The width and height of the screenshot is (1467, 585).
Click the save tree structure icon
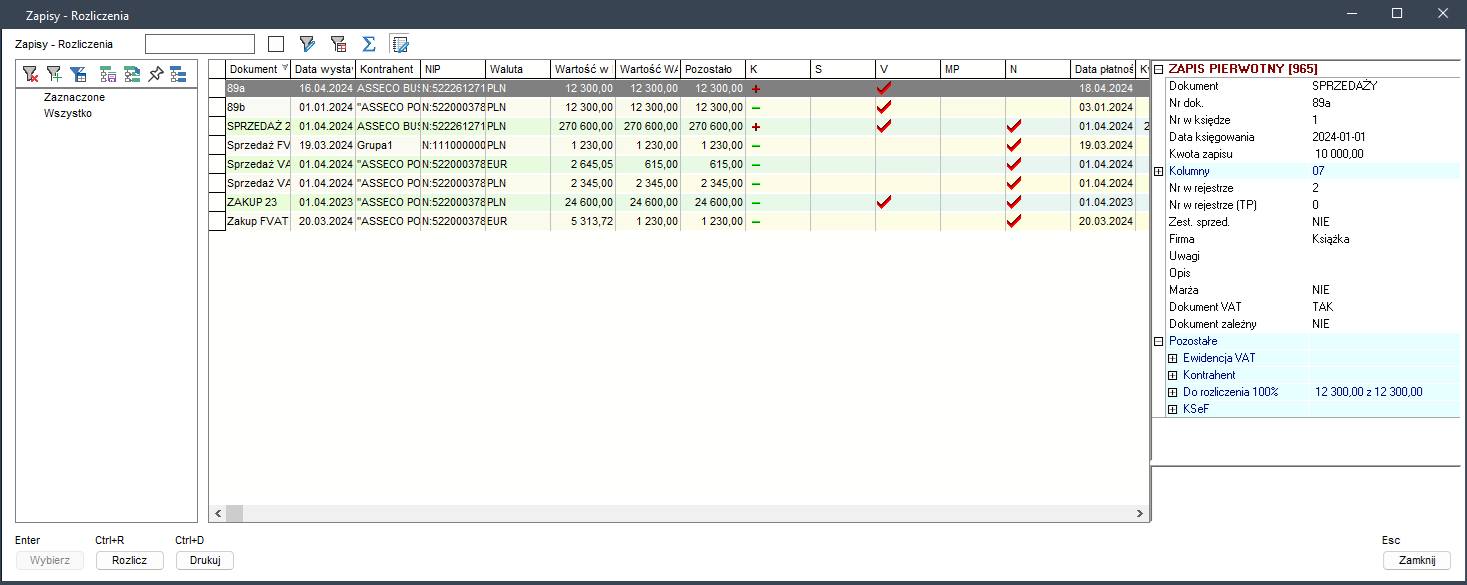107,74
